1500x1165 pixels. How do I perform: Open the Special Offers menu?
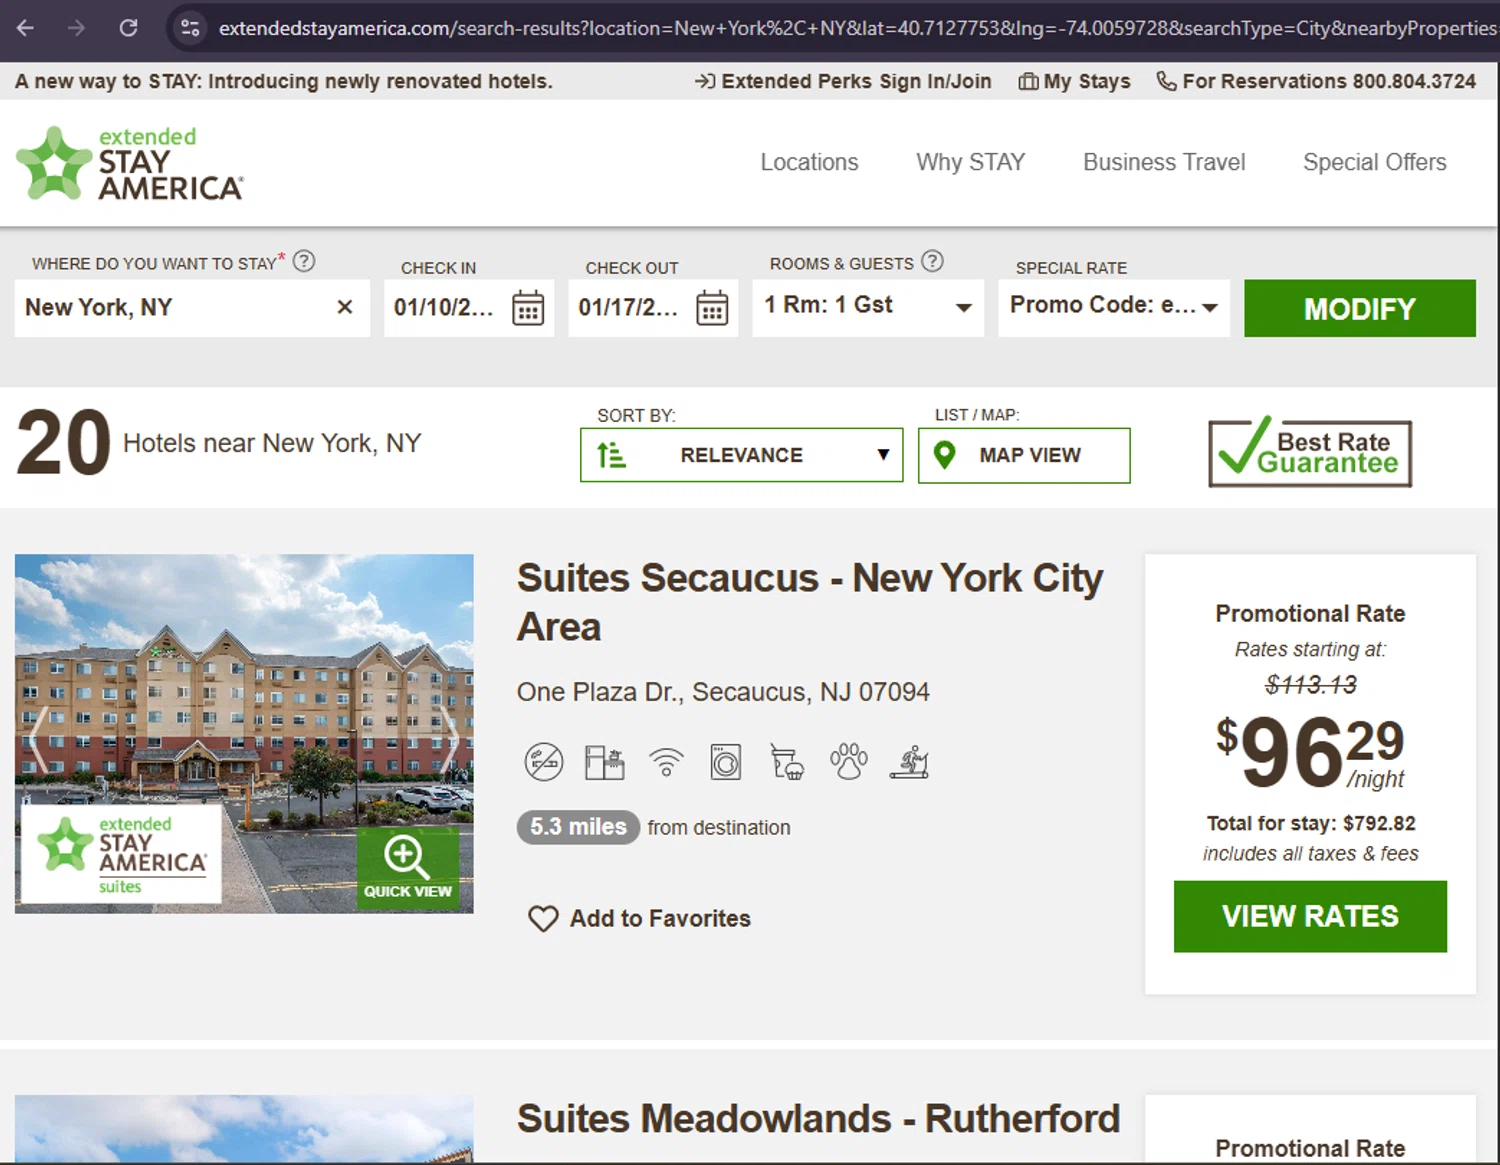pos(1374,162)
